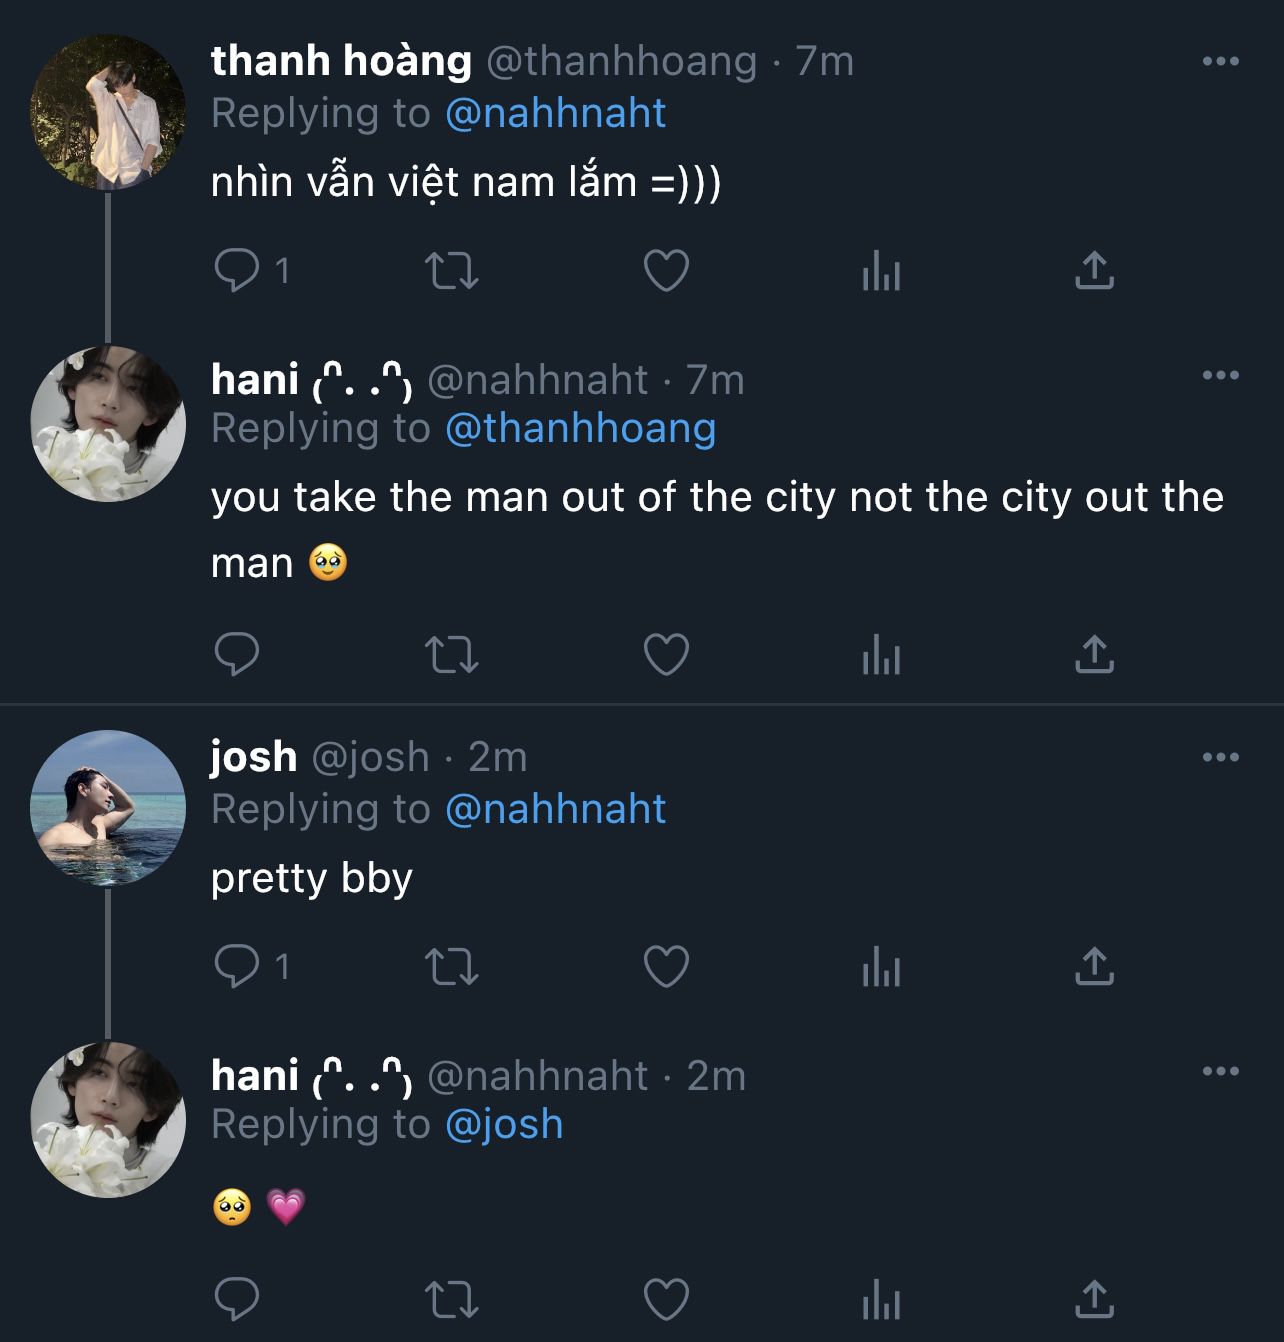Retweet hani's "take the man out" reply
This screenshot has height=1342, width=1284.
click(x=452, y=655)
